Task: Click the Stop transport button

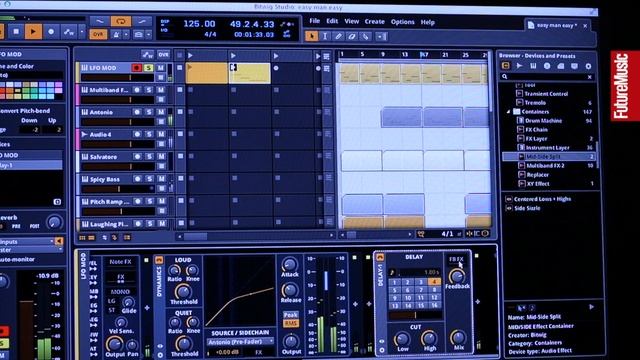Action: coord(16,31)
